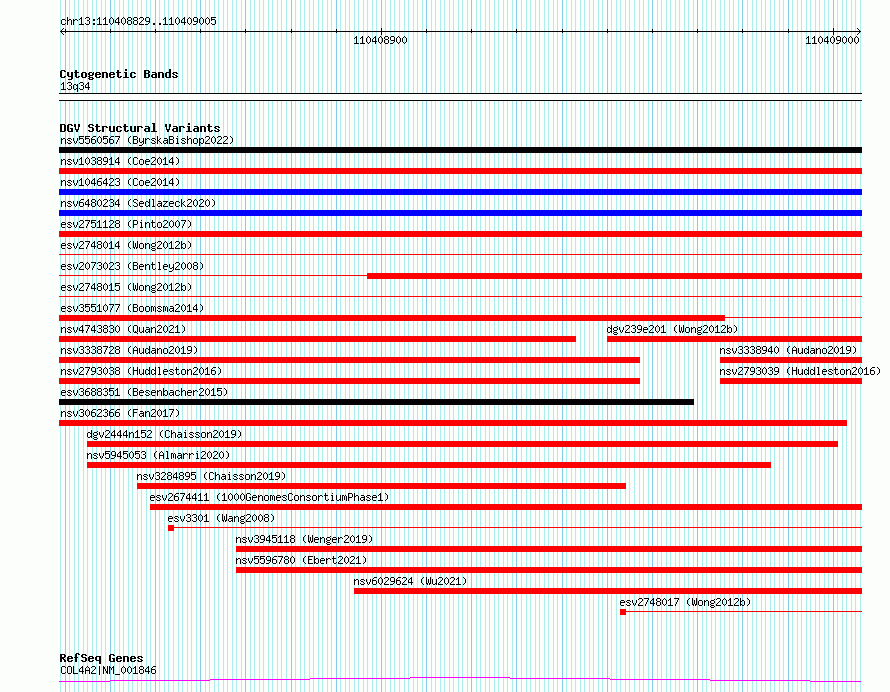Click nsv3338940 (Audano2019) variant label
The width and height of the screenshot is (890, 692).
pos(788,350)
